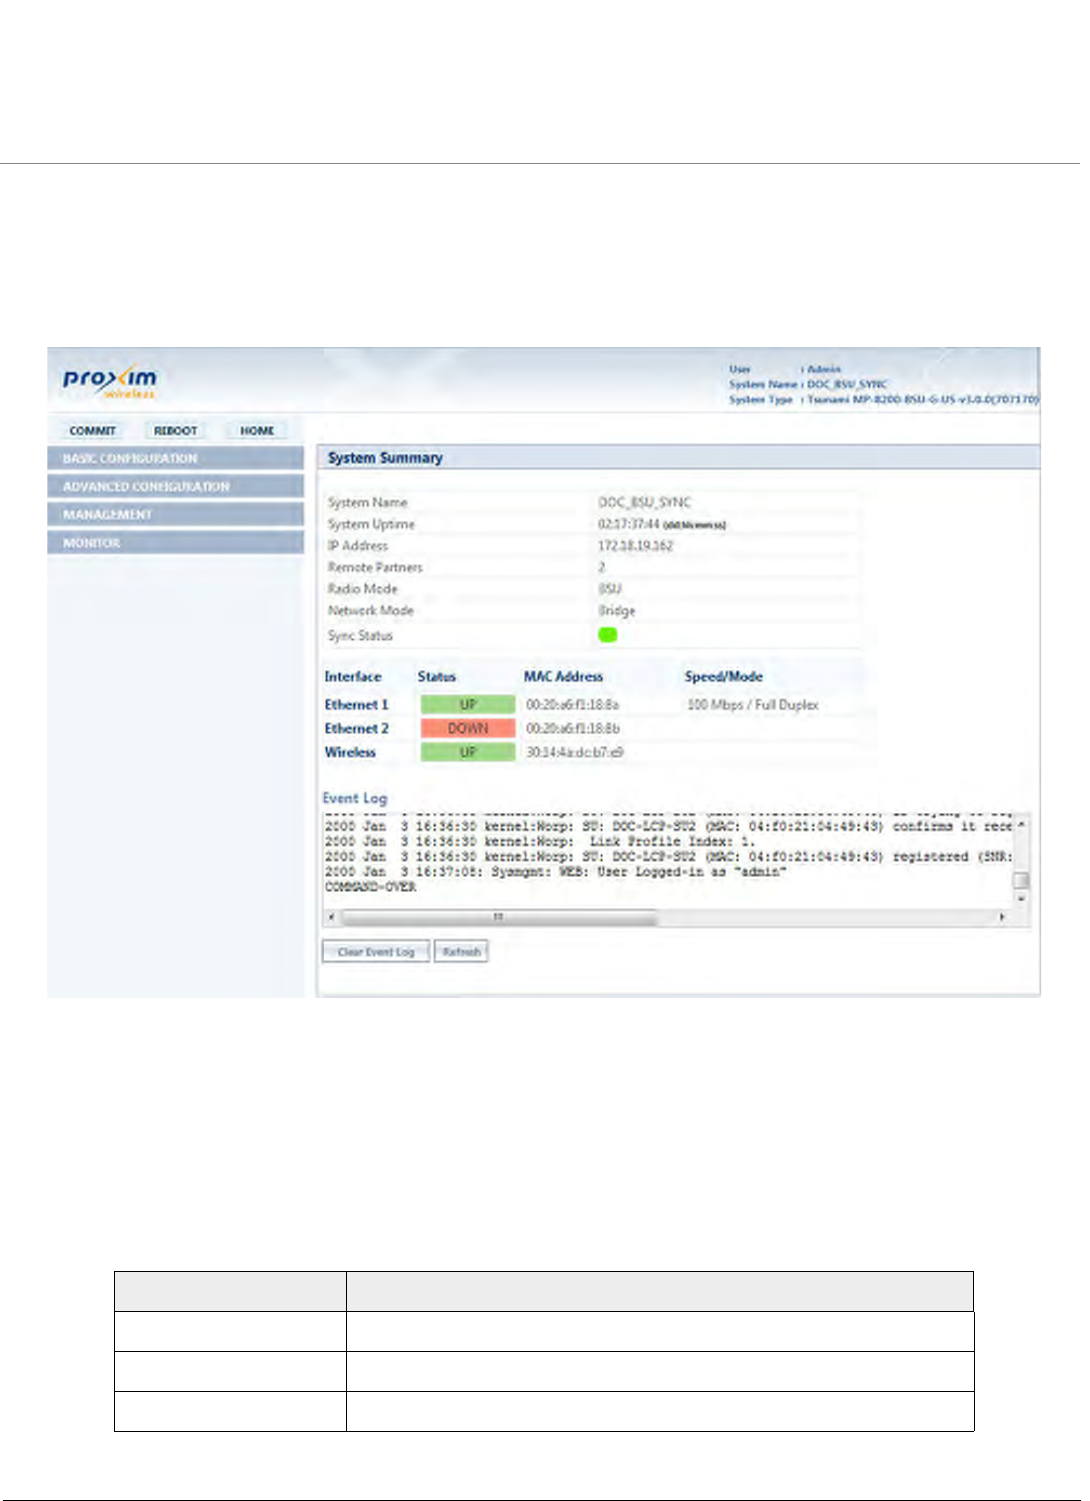Screen dimensions: 1090x1501
Task: Expand the MANAGEMENT menu
Action: pyautogui.click(x=175, y=515)
